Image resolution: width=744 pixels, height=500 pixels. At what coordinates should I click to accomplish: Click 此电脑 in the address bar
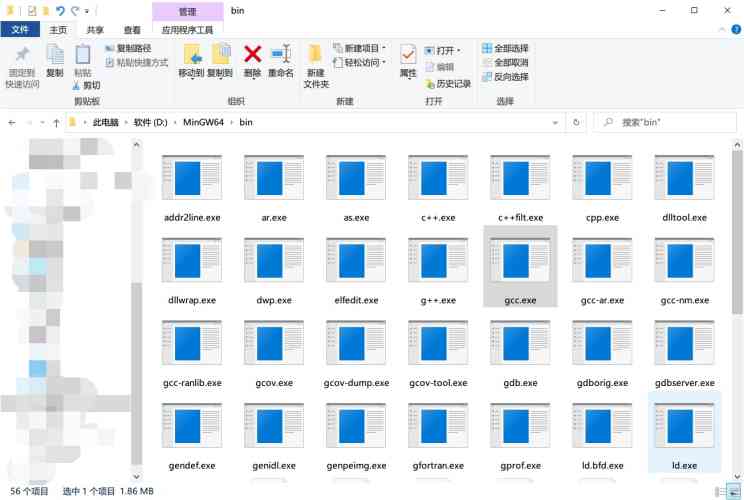105,122
